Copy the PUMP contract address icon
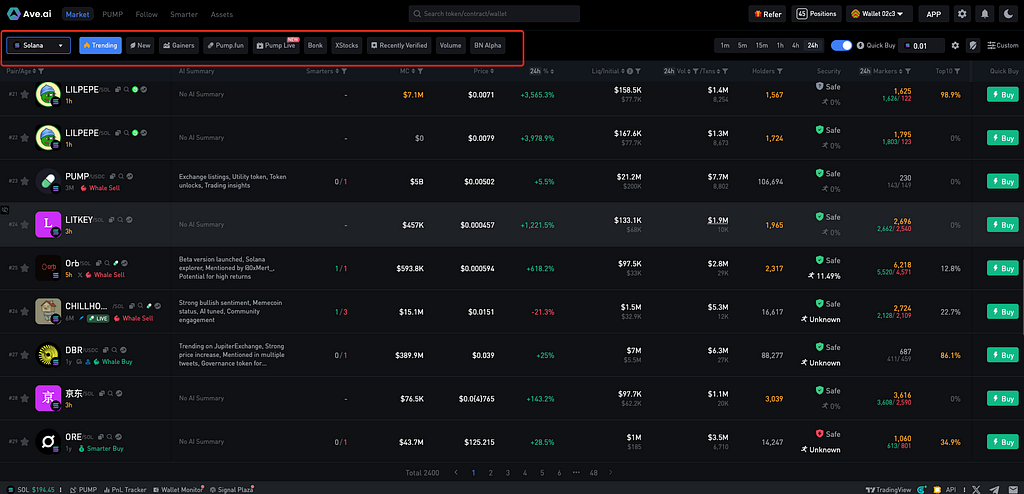 [x=113, y=176]
